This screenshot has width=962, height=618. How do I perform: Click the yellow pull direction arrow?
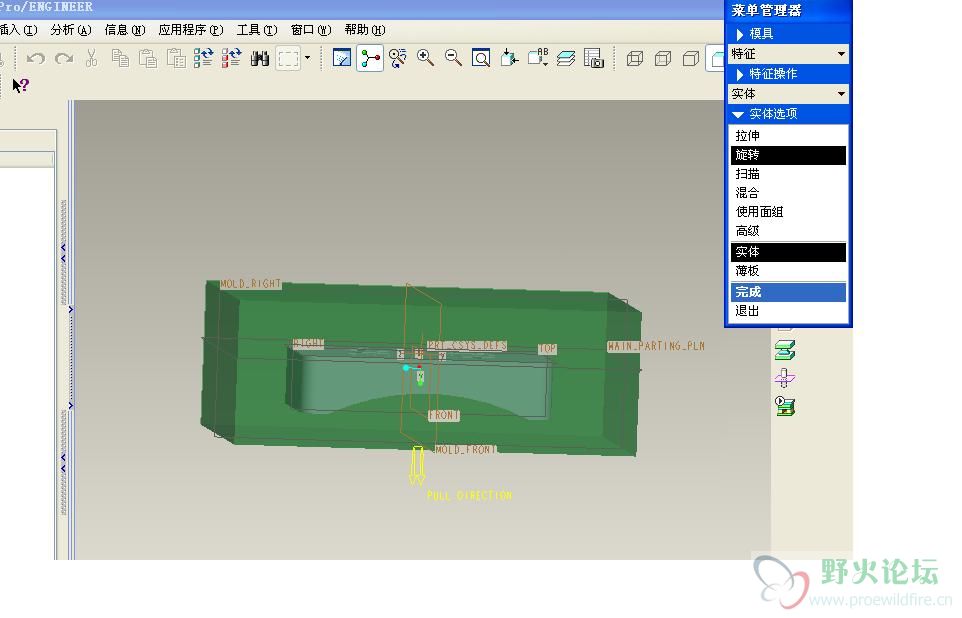coord(417,465)
